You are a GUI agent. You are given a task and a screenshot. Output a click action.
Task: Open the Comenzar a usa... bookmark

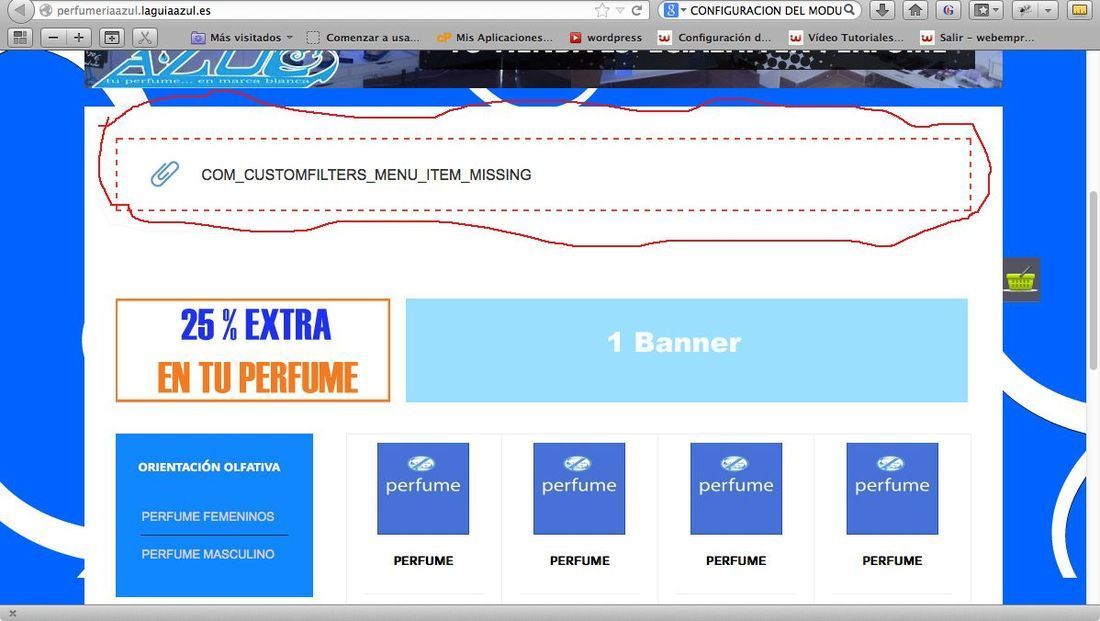(363, 37)
